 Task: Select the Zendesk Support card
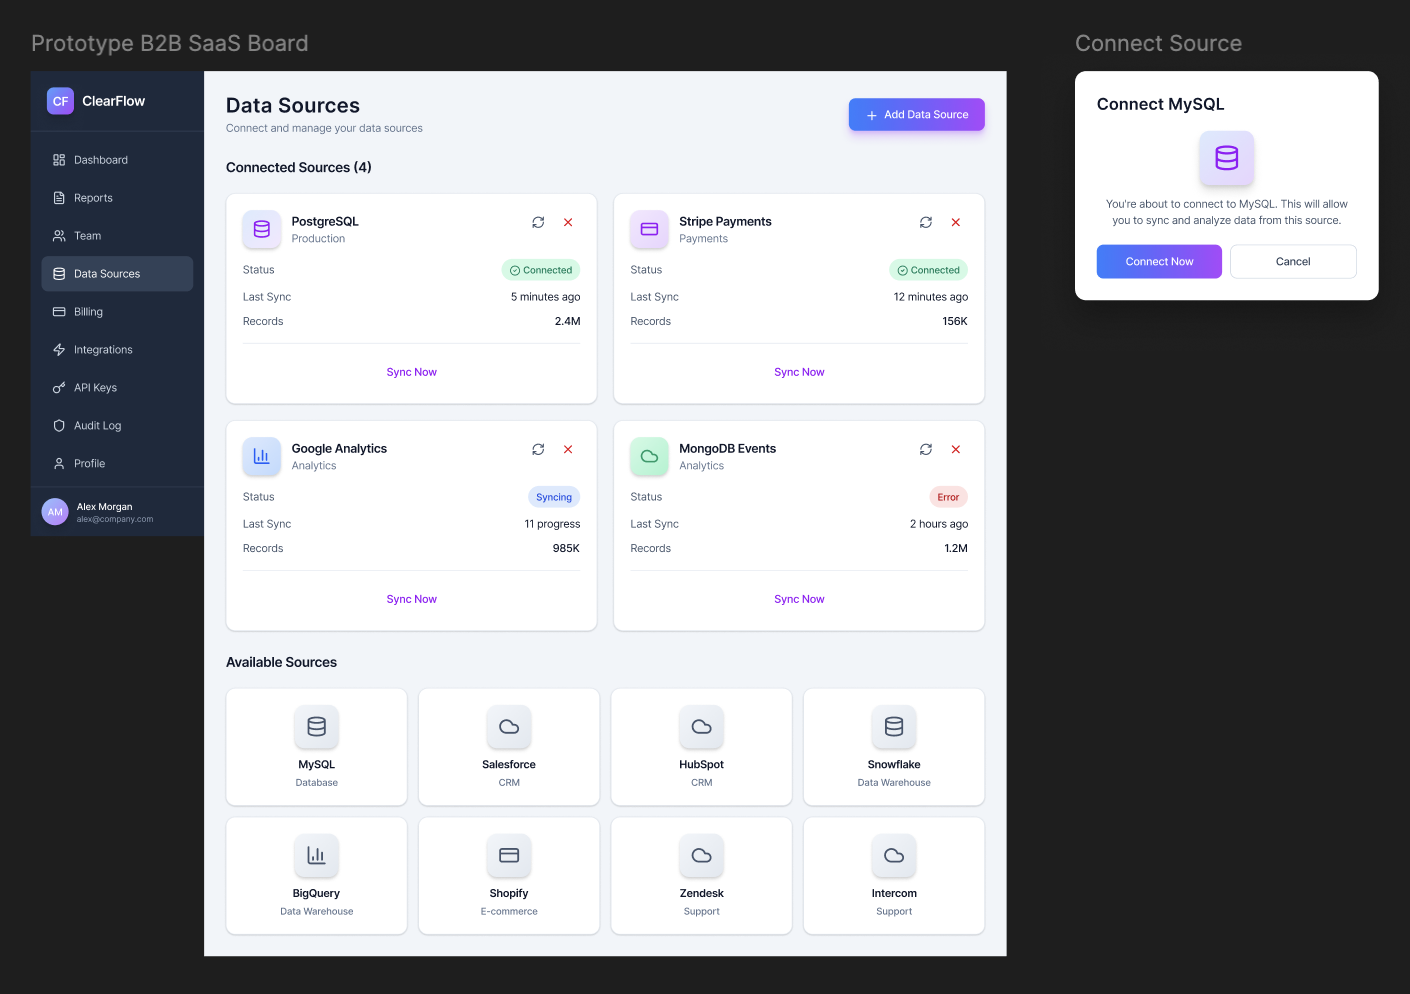pyautogui.click(x=702, y=876)
